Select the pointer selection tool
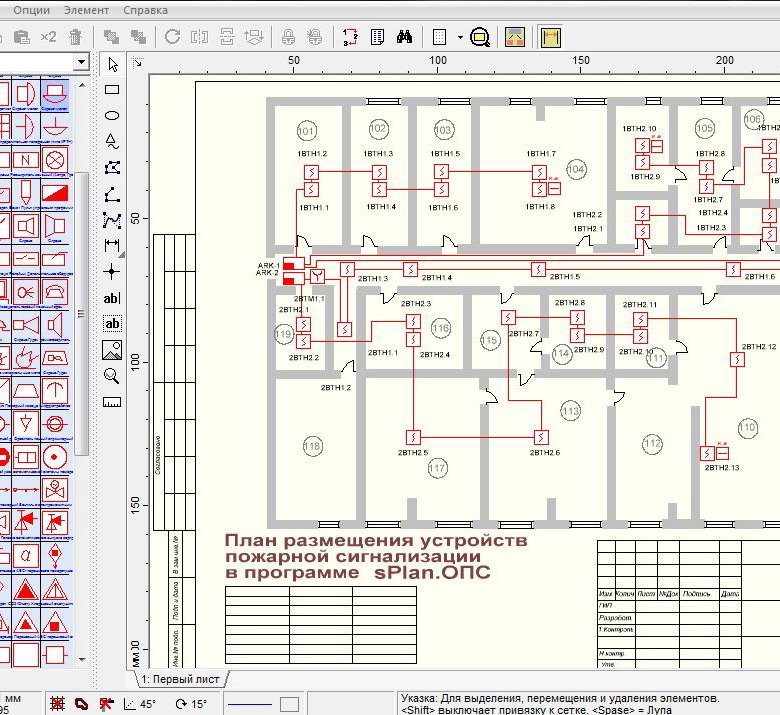 112,64
